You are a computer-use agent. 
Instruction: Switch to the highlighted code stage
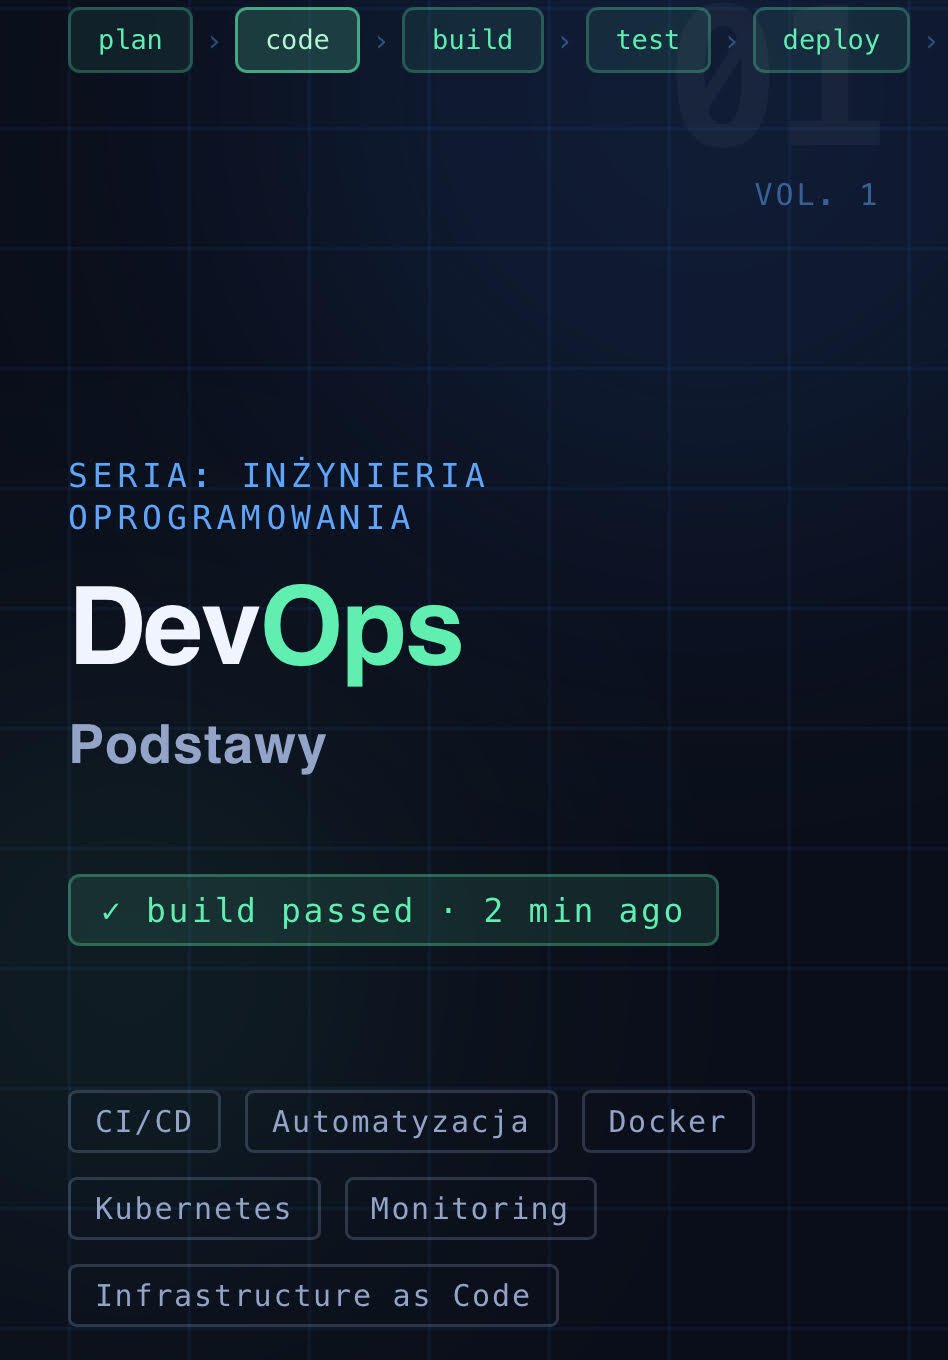click(x=297, y=40)
